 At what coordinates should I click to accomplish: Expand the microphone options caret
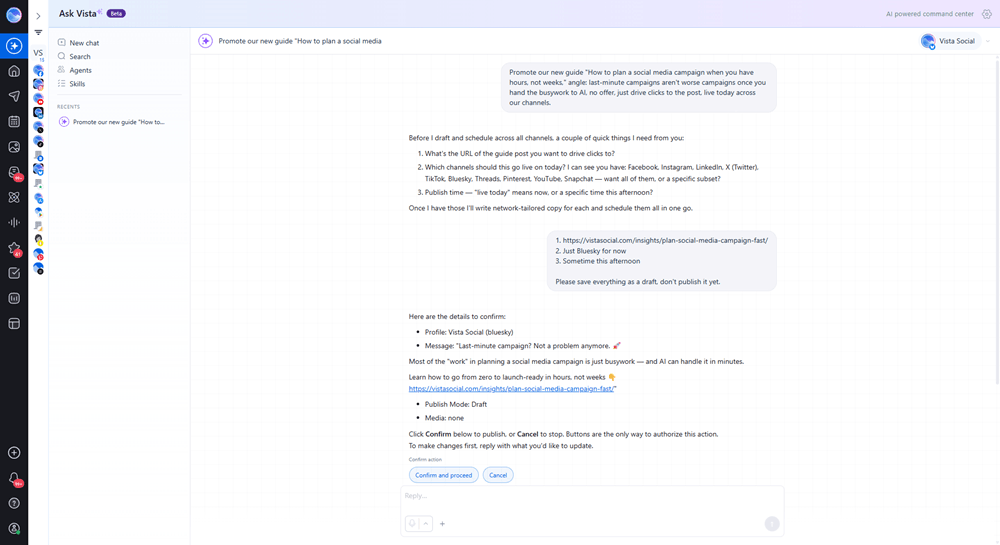[x=426, y=523]
